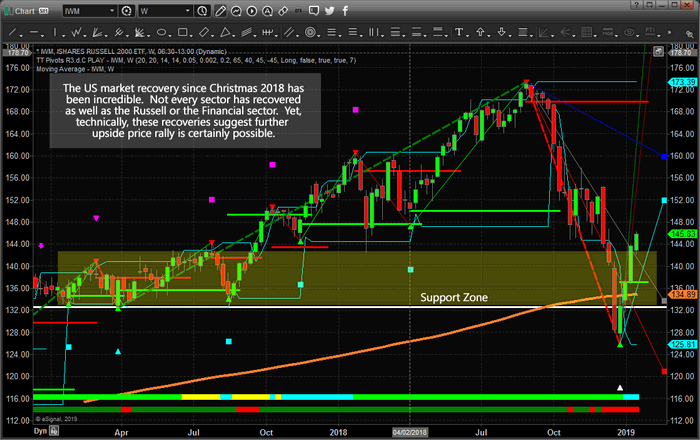Click the pop-out window button
The image size is (700, 440).
[649, 5]
